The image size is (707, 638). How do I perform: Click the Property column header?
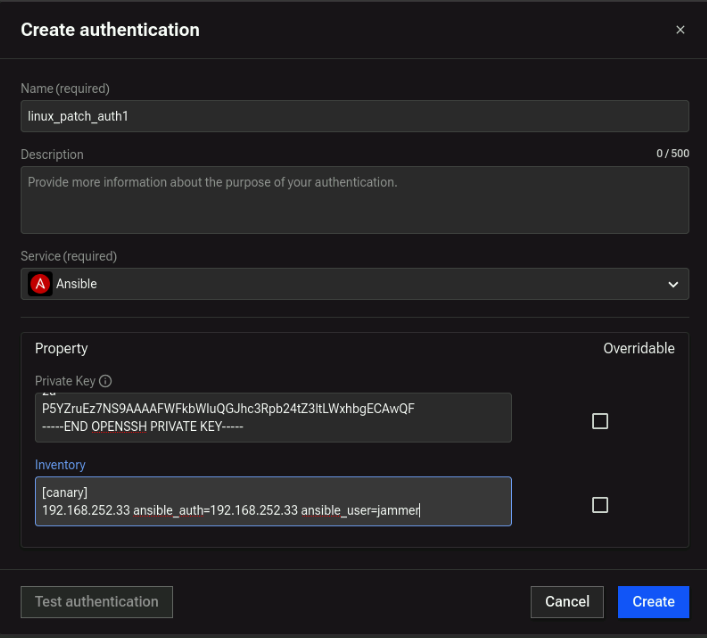point(61,349)
